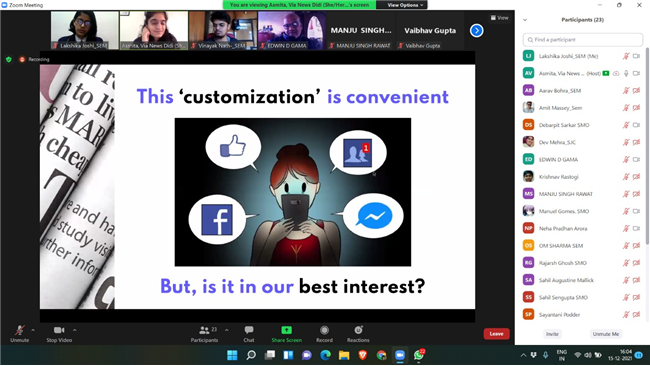This screenshot has height=366, width=650.
Task: Click the Participants (23) panel title
Action: [582, 20]
